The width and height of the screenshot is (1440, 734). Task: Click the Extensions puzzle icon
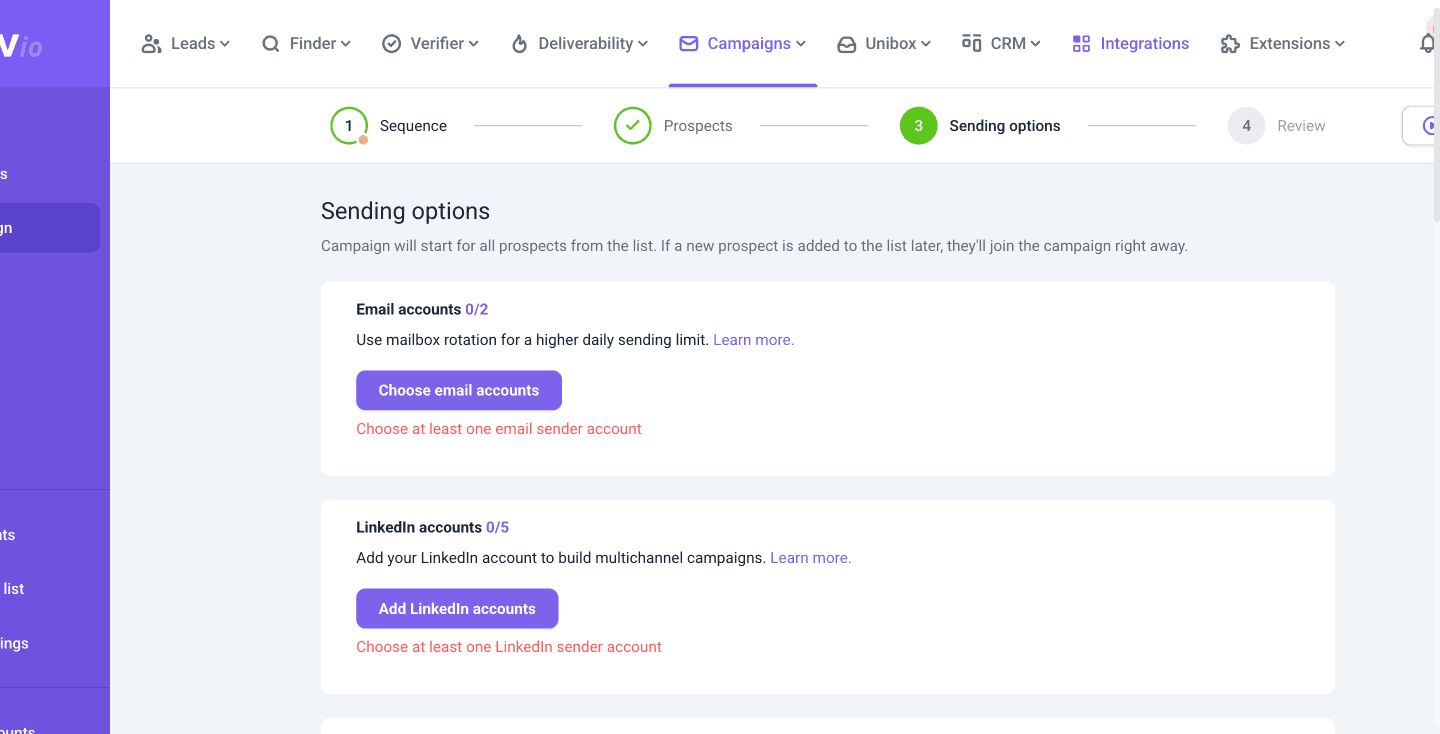[1230, 44]
